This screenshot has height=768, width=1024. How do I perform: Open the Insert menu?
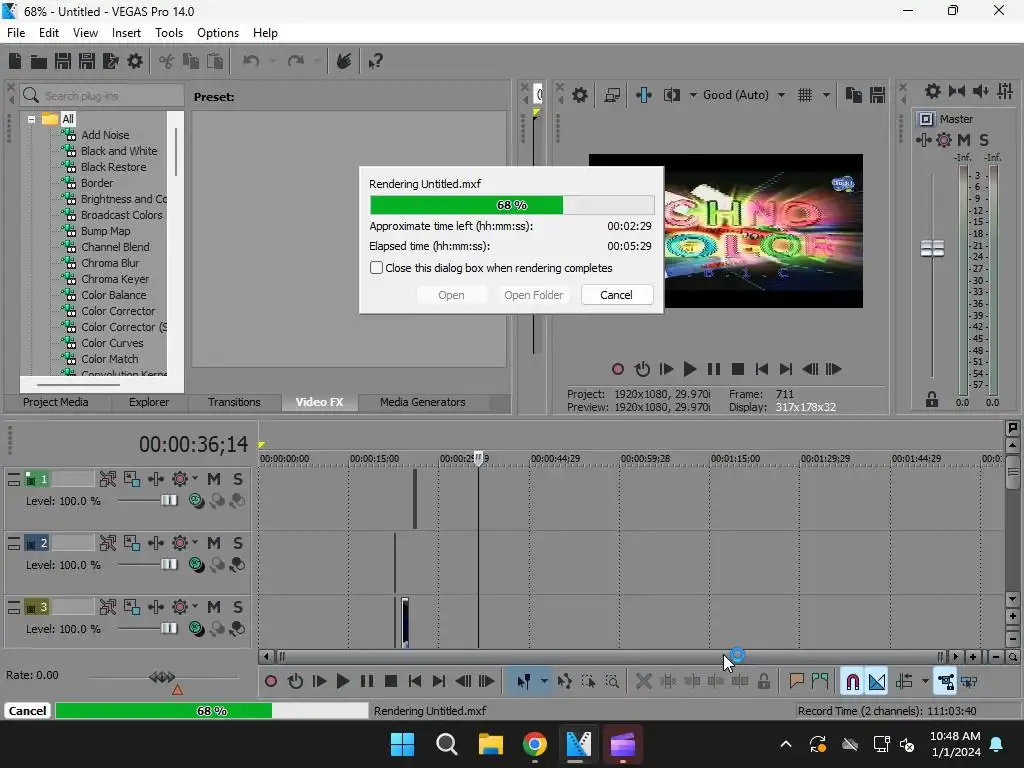[x=126, y=33]
